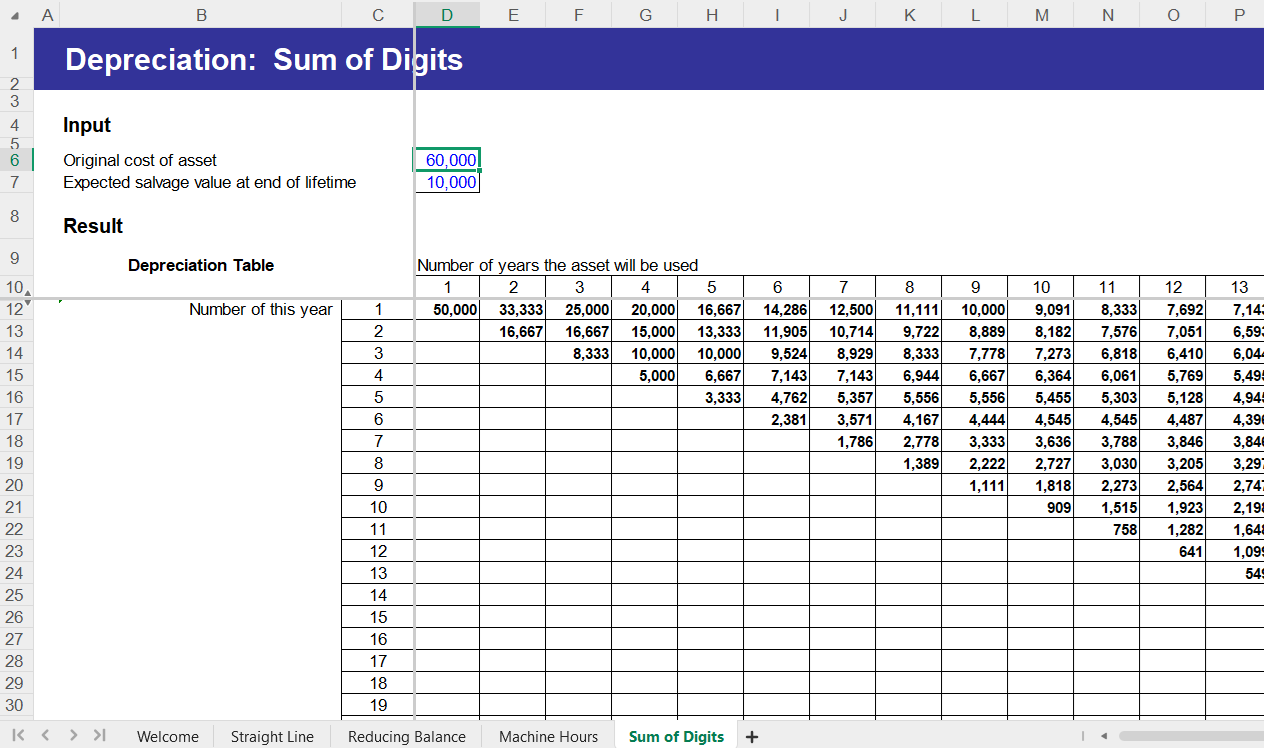Jump to the last sheet using the navigation icon
Viewport: 1264px width, 748px height.
(x=99, y=735)
